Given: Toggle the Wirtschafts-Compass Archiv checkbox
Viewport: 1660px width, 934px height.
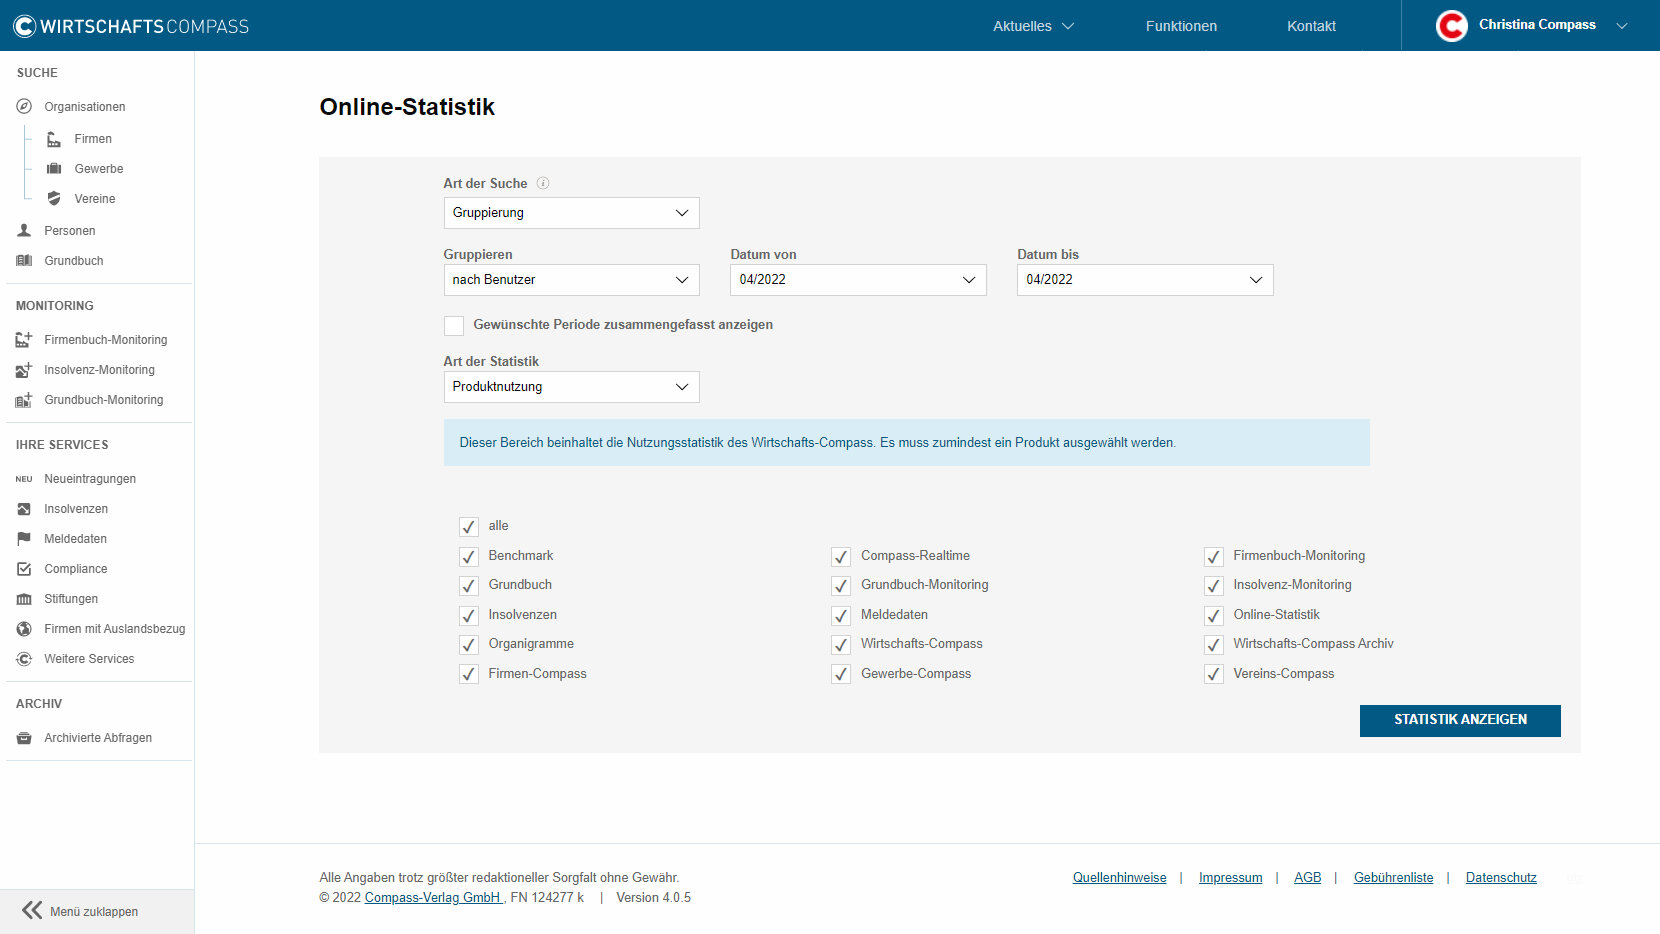Looking at the screenshot, I should 1213,644.
